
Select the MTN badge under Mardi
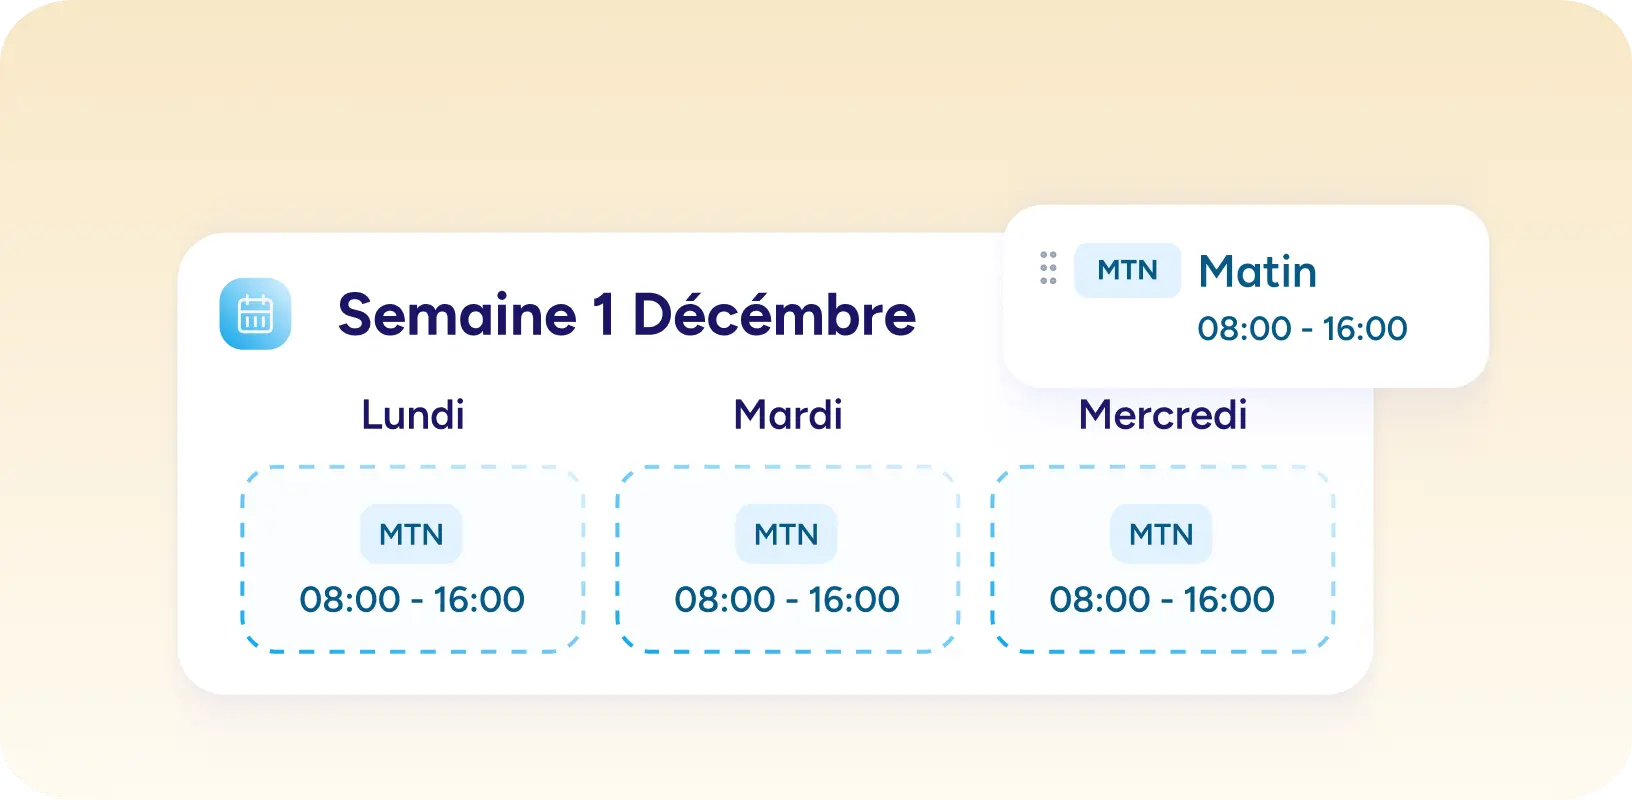[x=786, y=534]
